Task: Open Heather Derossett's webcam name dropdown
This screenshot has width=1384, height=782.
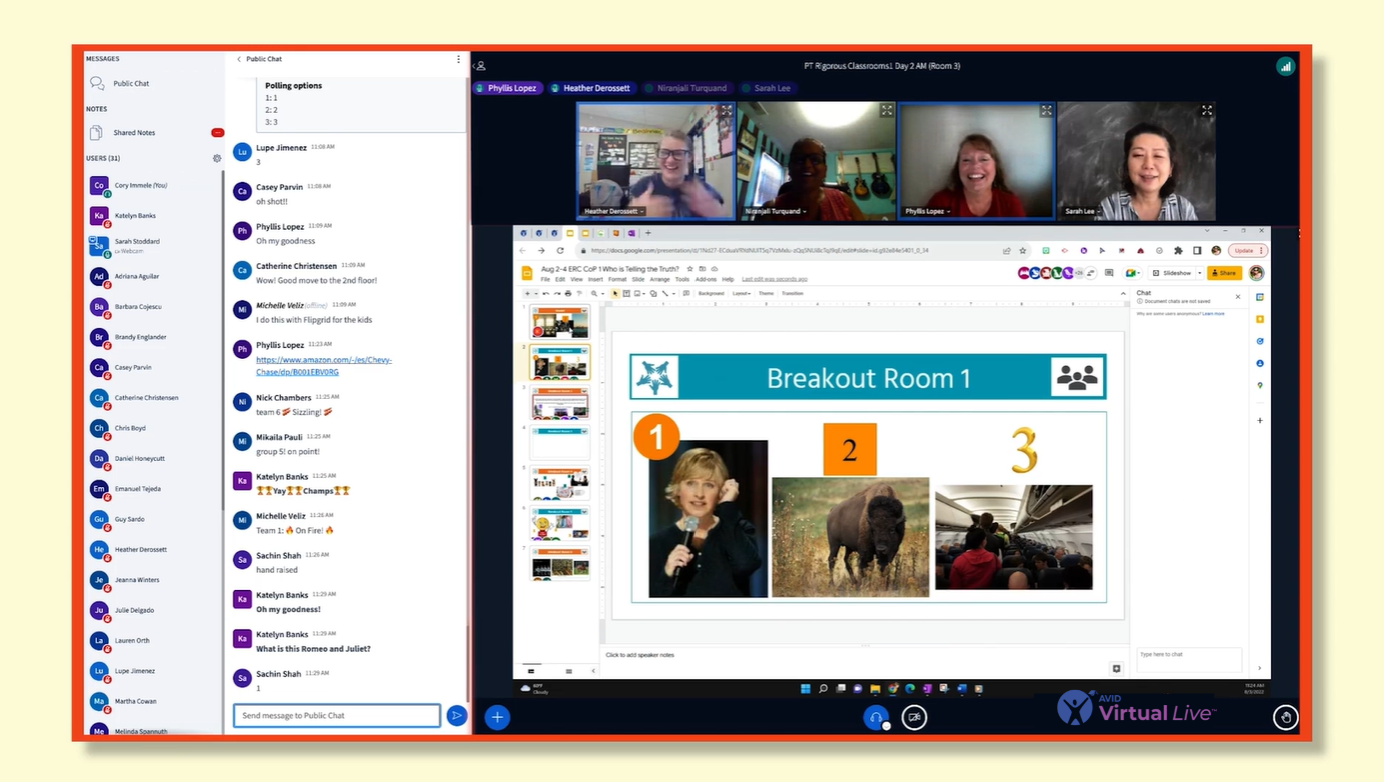Action: pyautogui.click(x=614, y=211)
